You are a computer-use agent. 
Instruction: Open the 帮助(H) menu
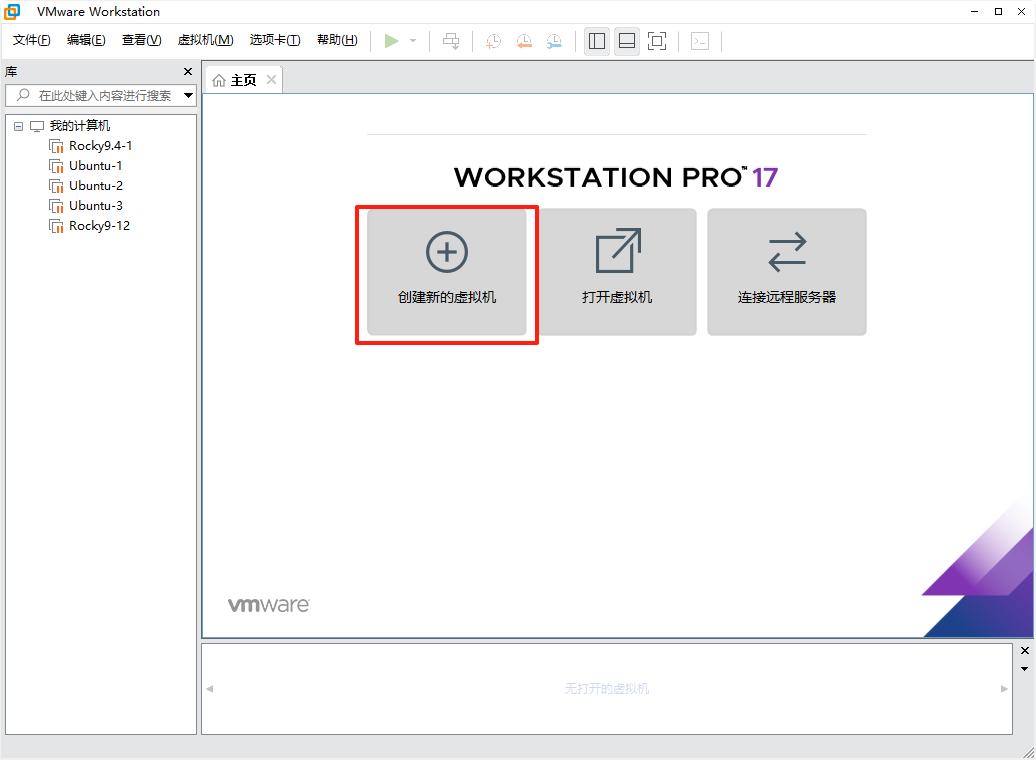[337, 40]
